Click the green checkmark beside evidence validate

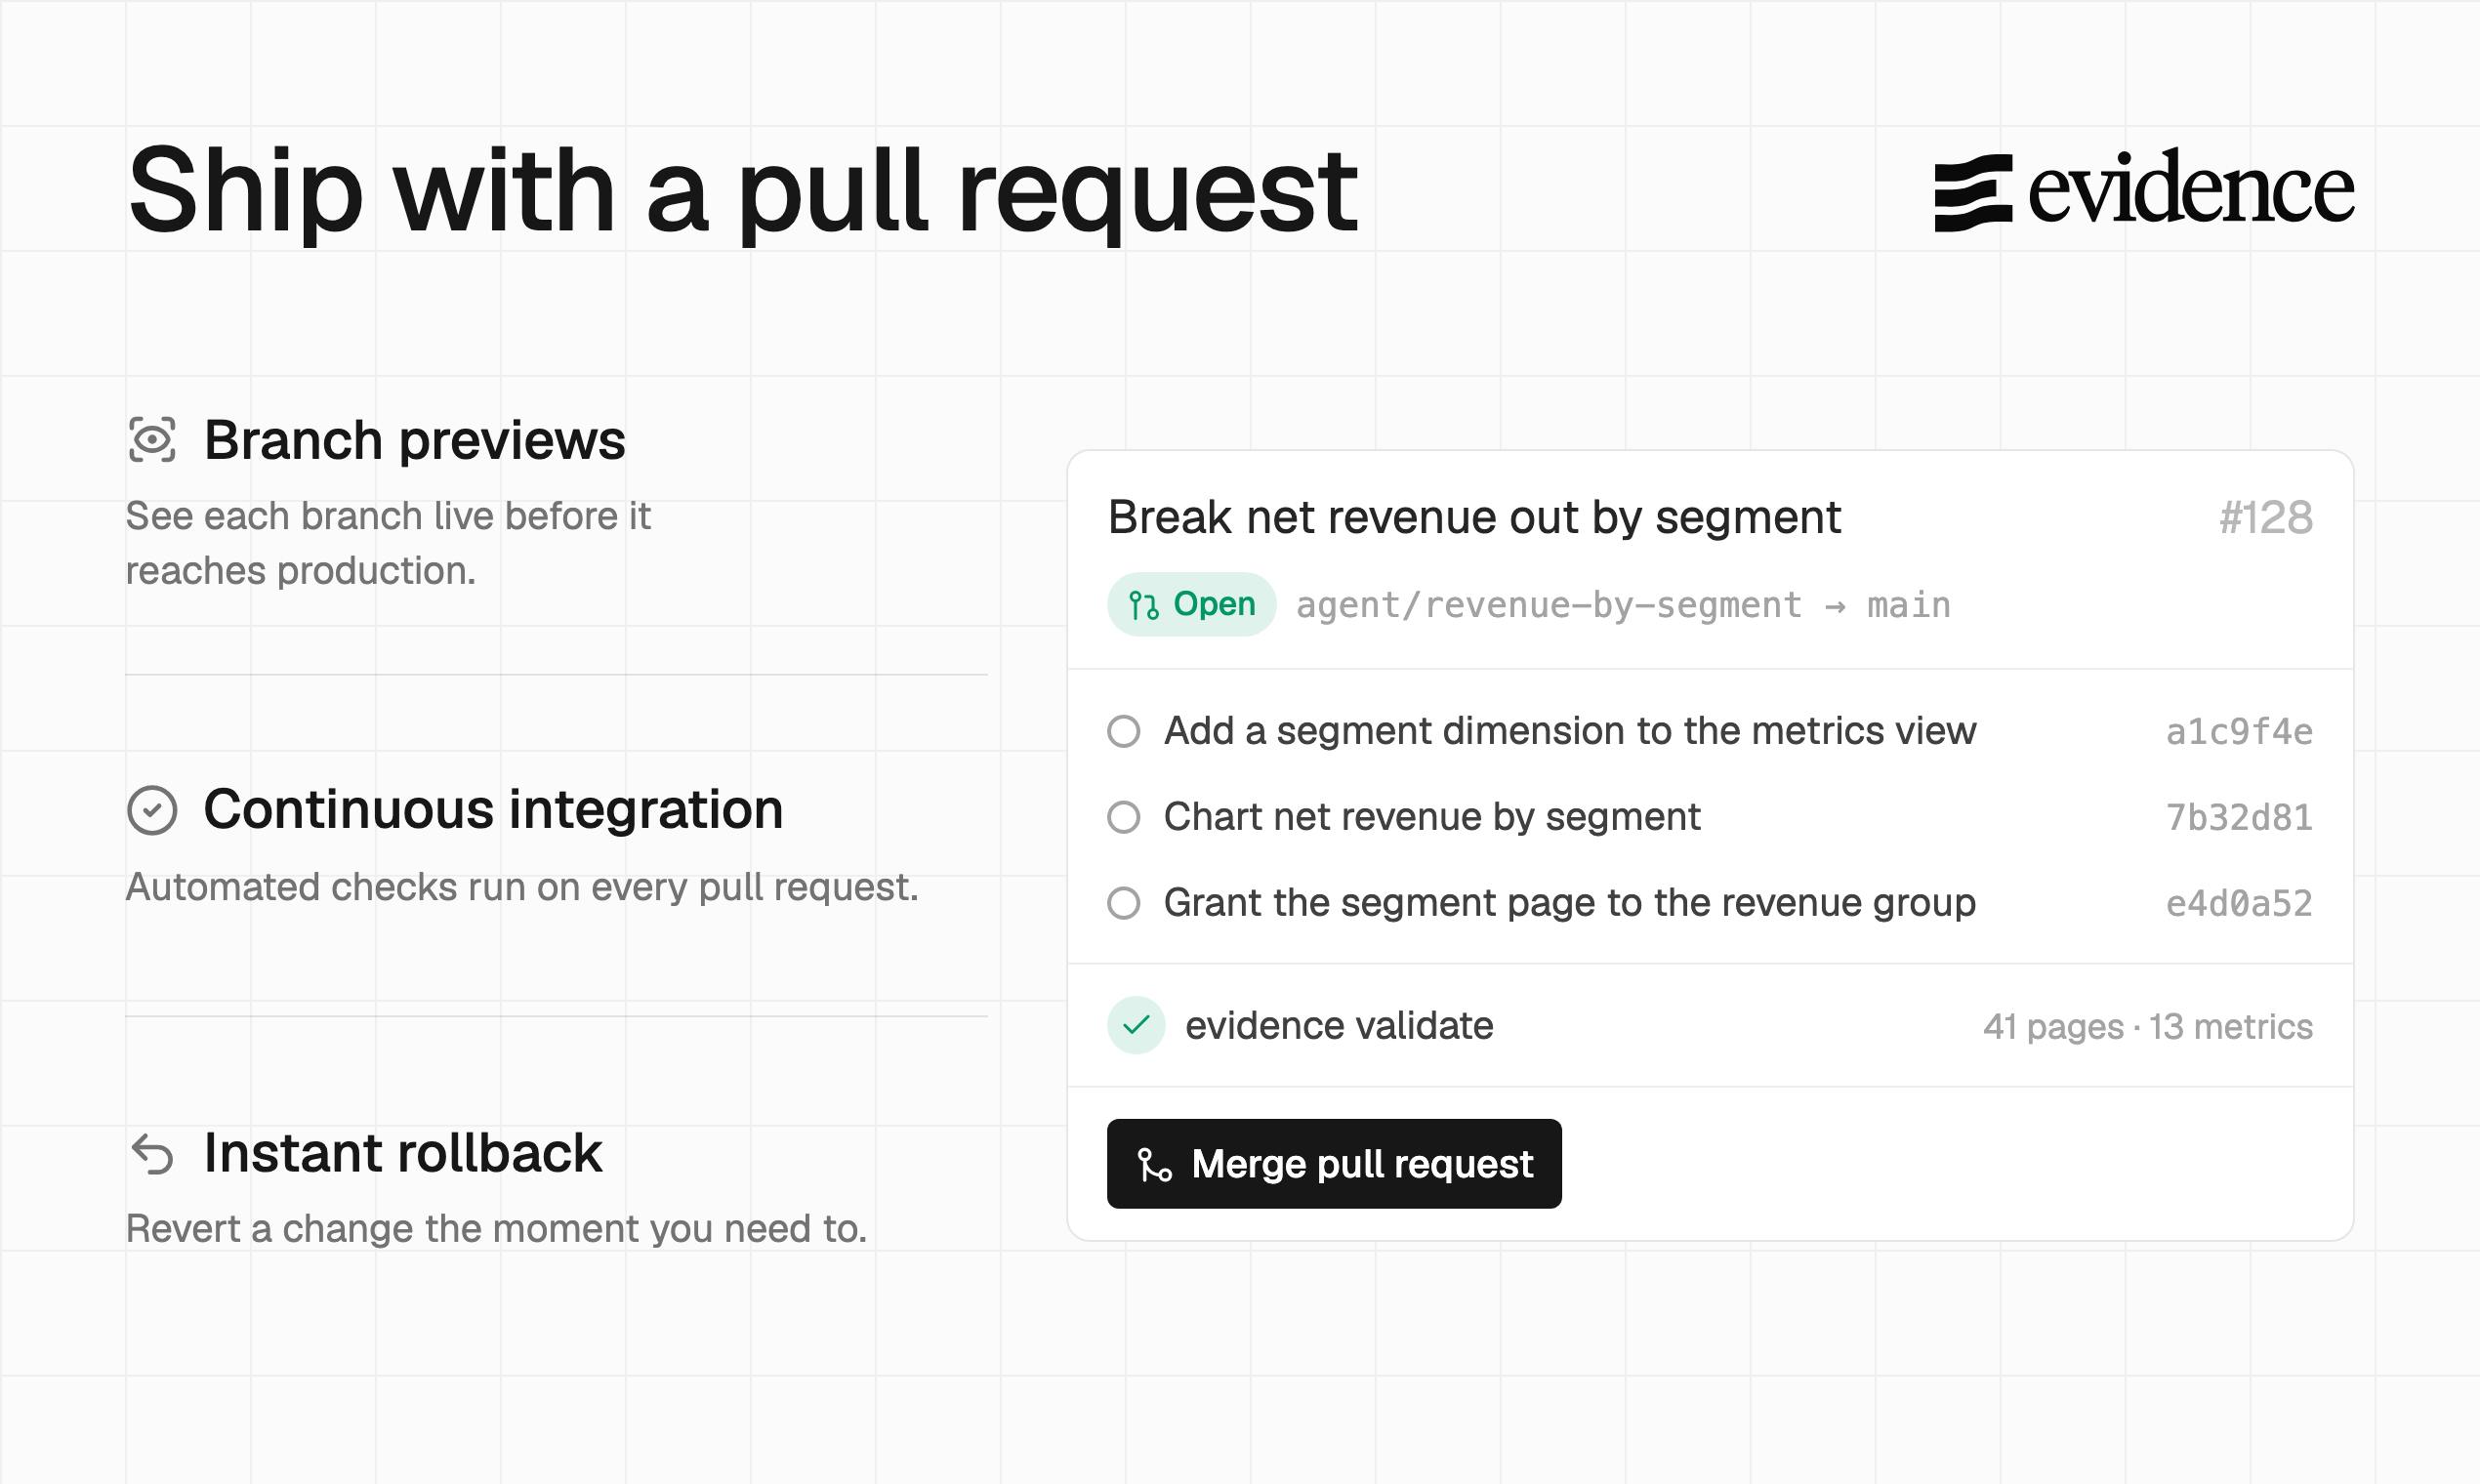(1136, 1025)
